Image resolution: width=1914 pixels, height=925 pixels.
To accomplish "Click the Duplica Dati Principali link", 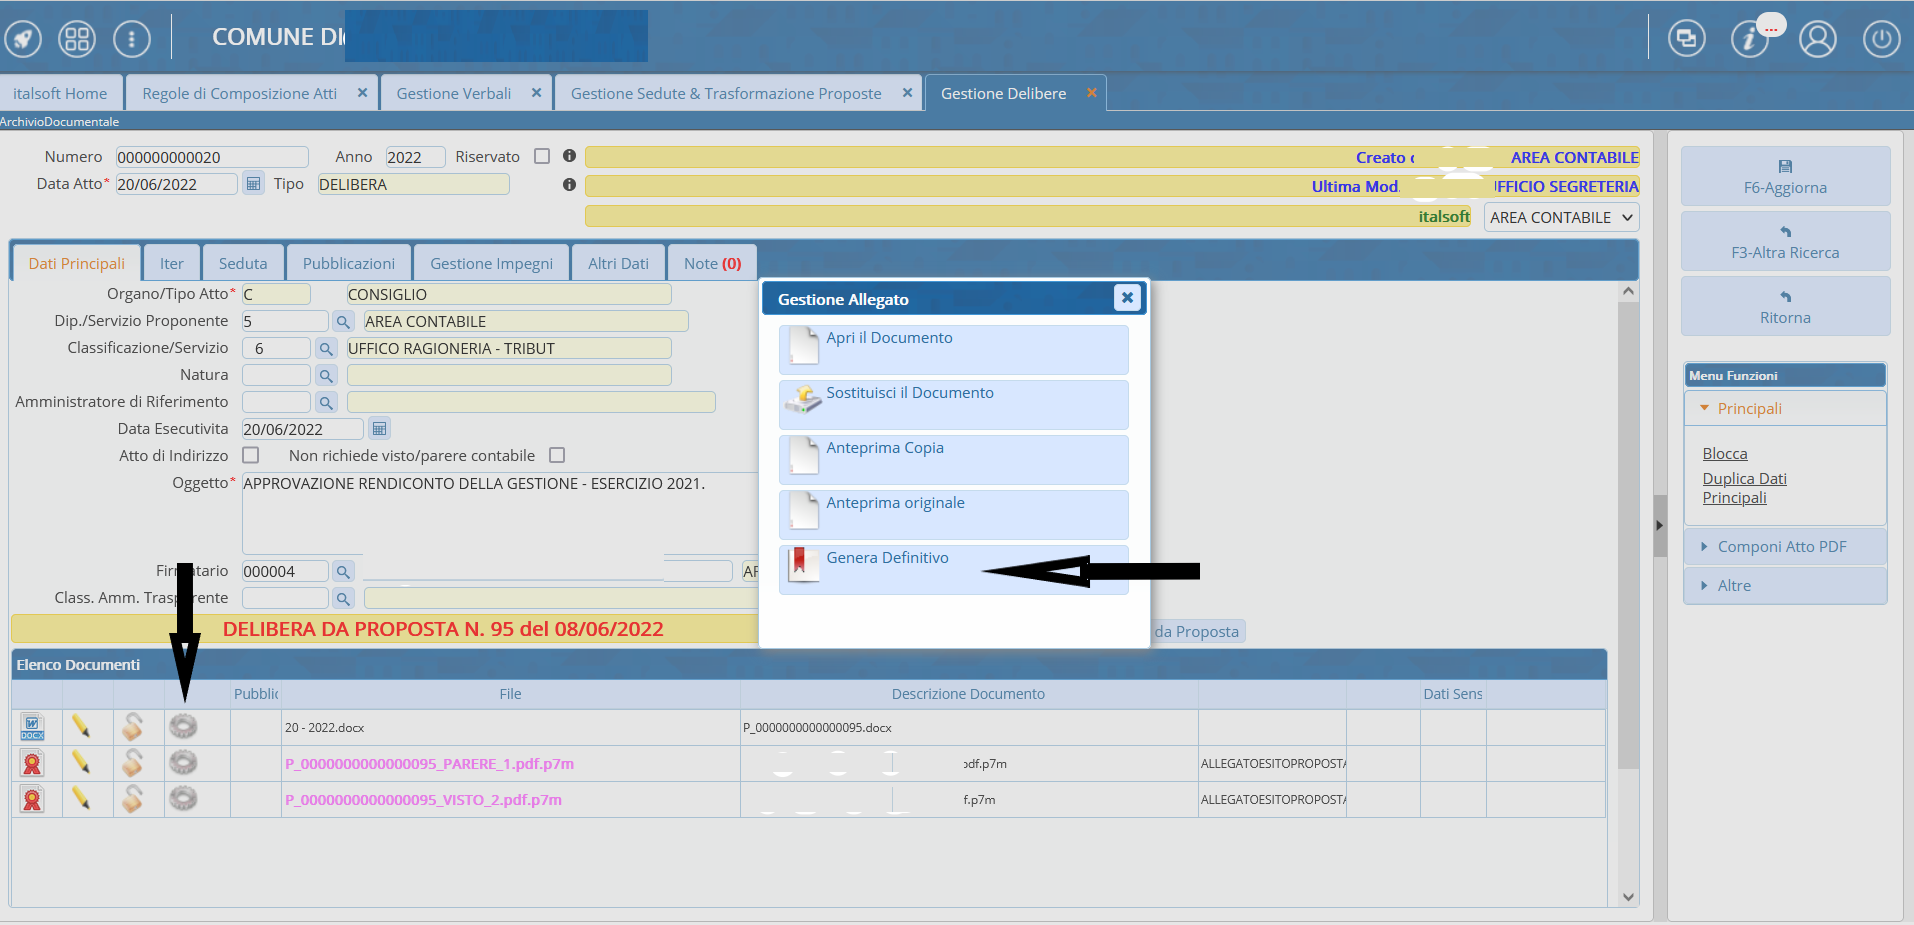I will point(1744,488).
